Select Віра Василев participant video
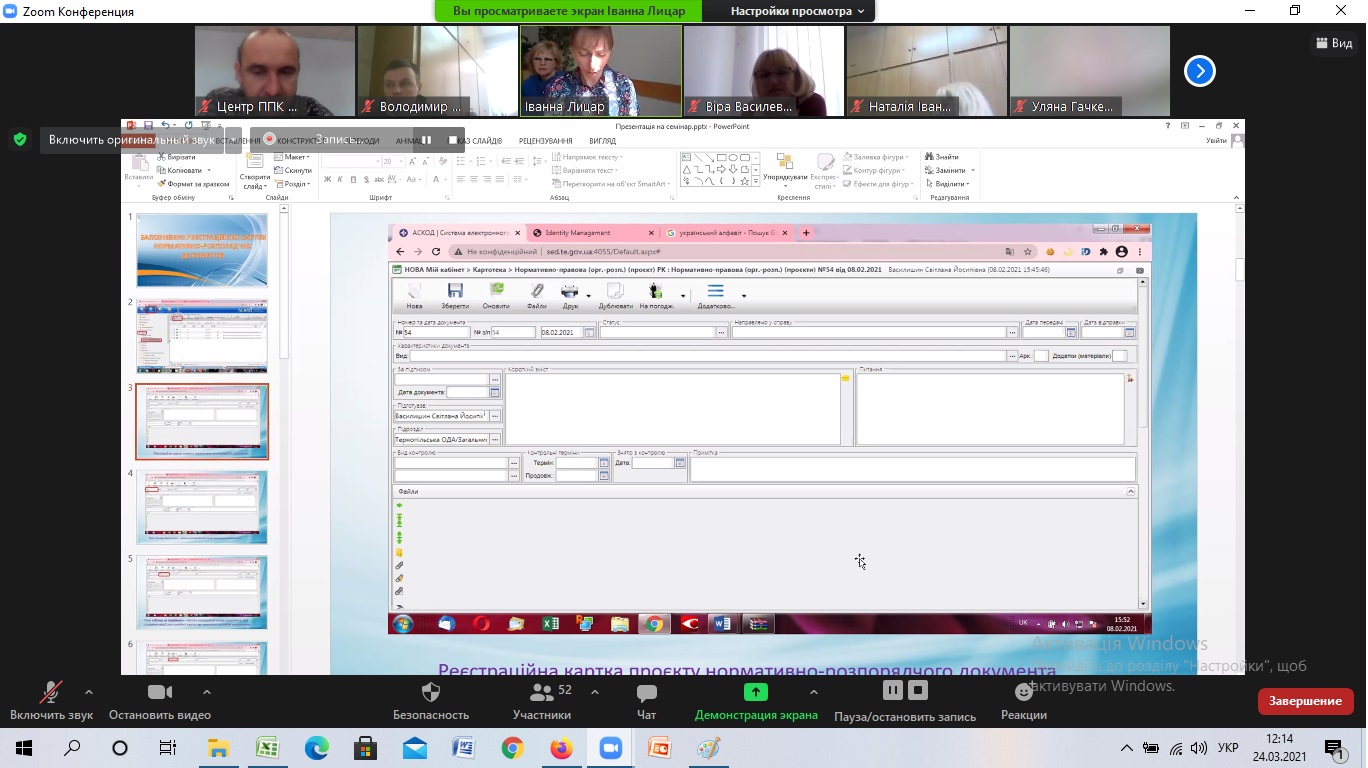 [x=763, y=71]
